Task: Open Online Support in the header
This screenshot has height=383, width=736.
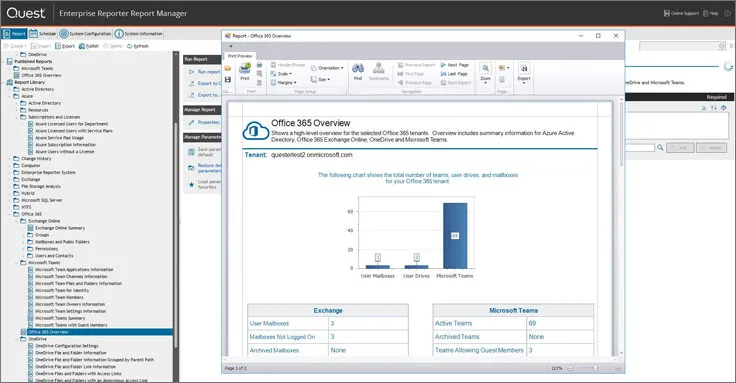Action: 681,14
